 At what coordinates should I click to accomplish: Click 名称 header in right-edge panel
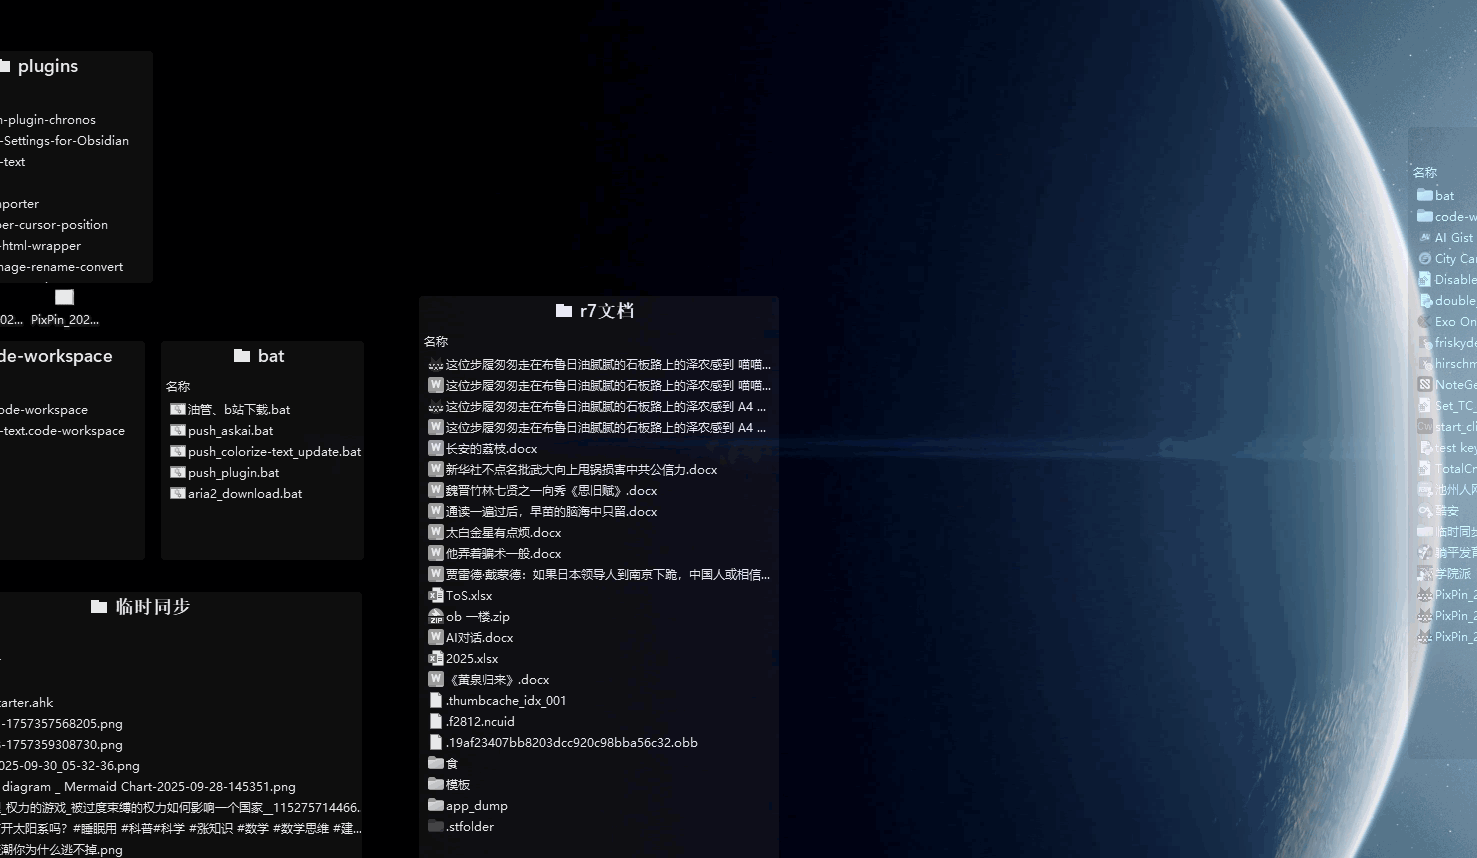[x=1425, y=173]
